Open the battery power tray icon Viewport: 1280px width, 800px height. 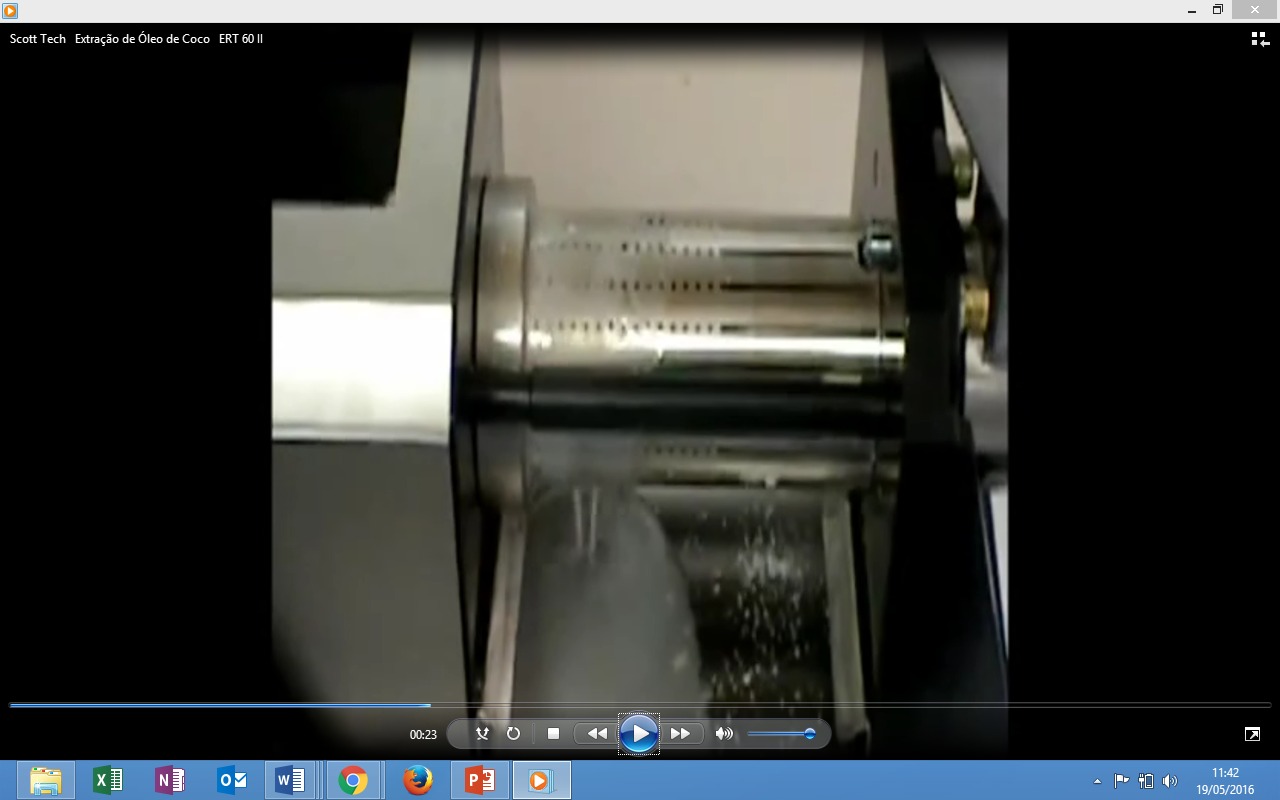click(1146, 781)
